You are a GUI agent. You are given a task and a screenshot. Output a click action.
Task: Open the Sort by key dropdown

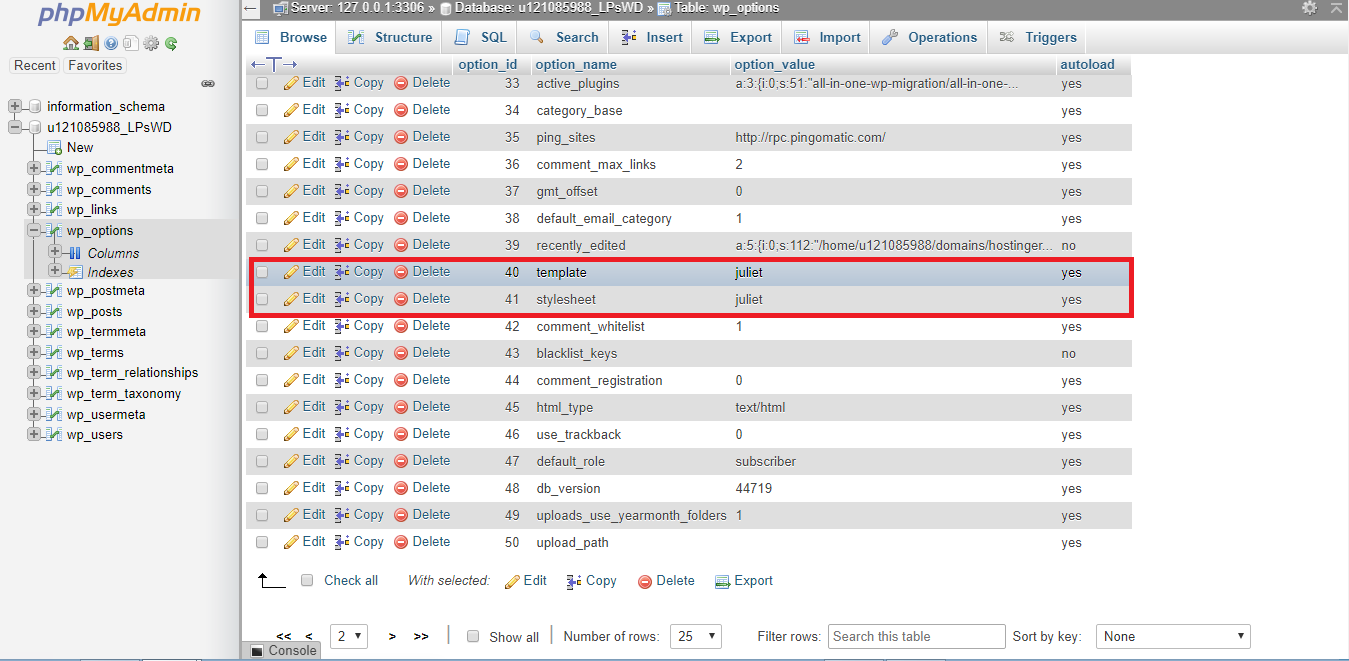(1172, 635)
